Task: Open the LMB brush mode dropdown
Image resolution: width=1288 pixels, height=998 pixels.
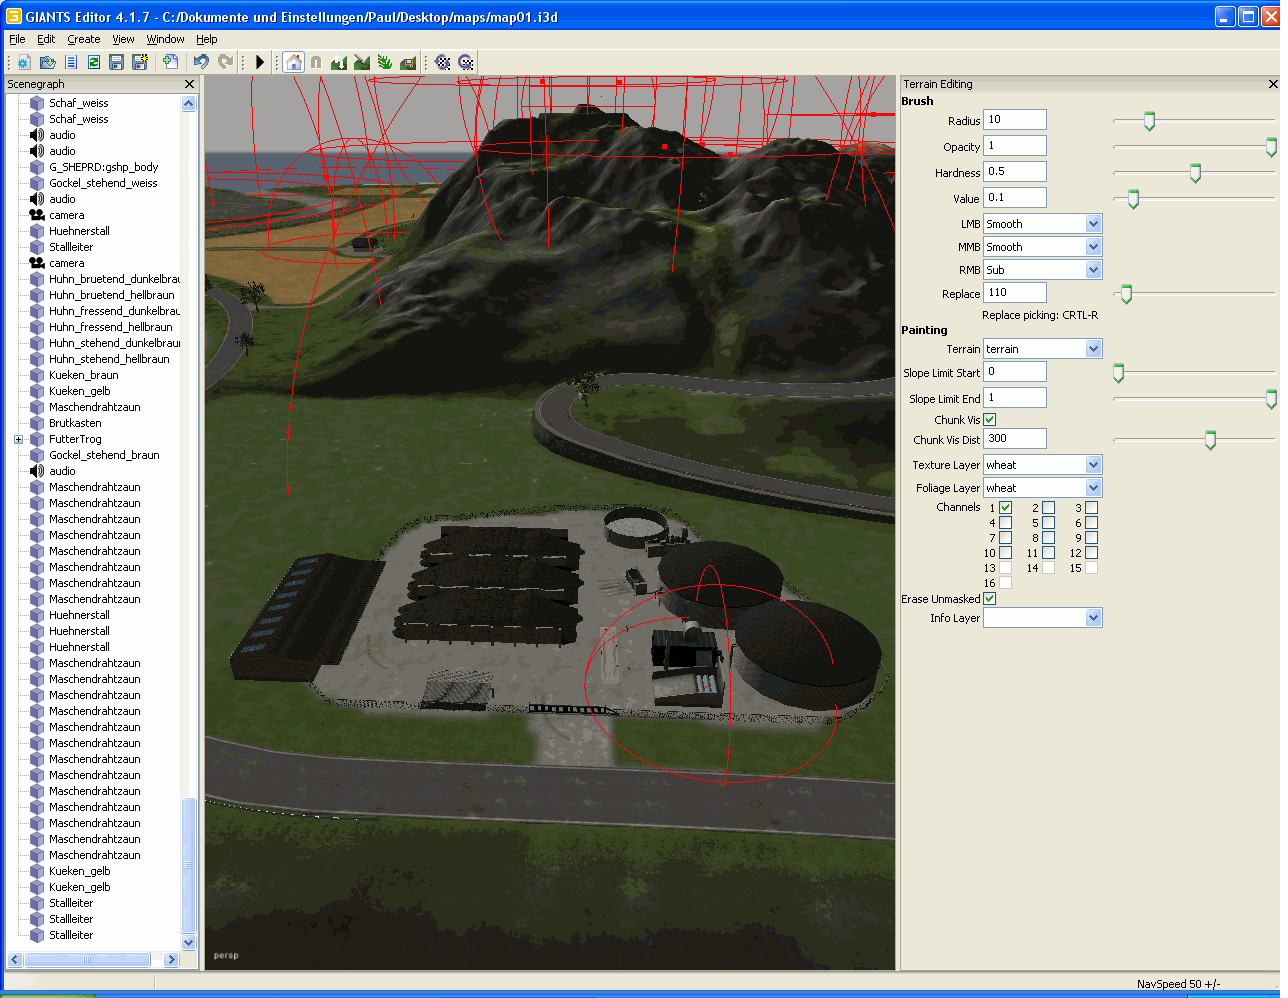Action: click(x=1093, y=224)
